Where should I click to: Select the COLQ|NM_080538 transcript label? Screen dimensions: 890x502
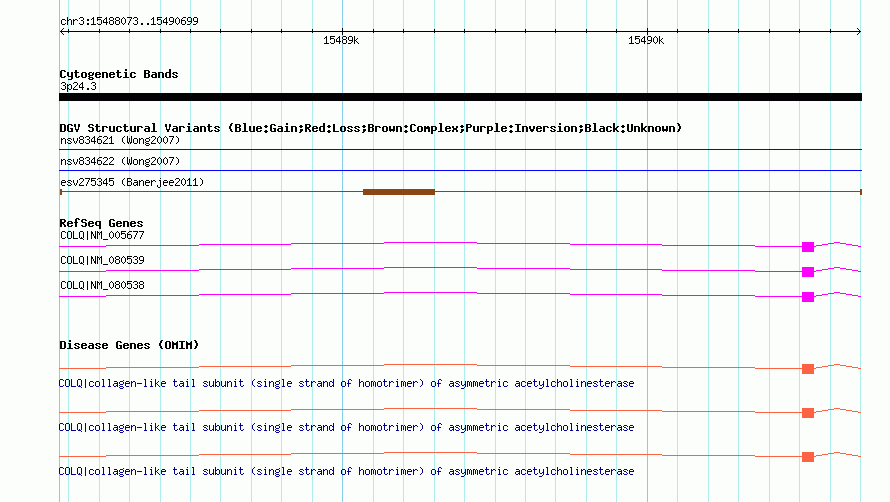click(x=102, y=285)
